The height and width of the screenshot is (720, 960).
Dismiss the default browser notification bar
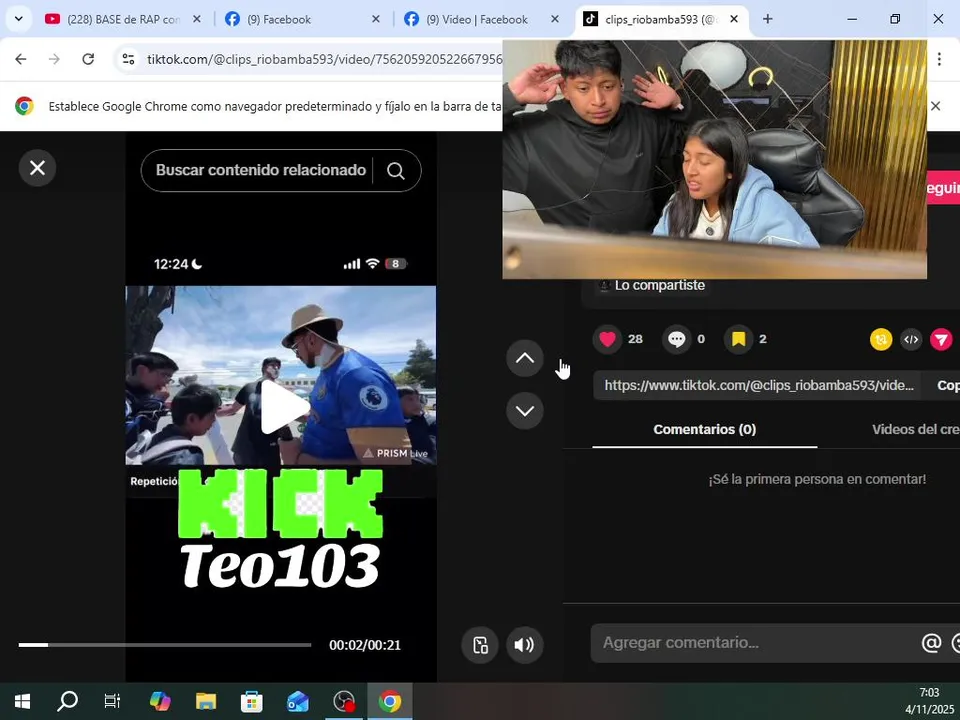(936, 106)
